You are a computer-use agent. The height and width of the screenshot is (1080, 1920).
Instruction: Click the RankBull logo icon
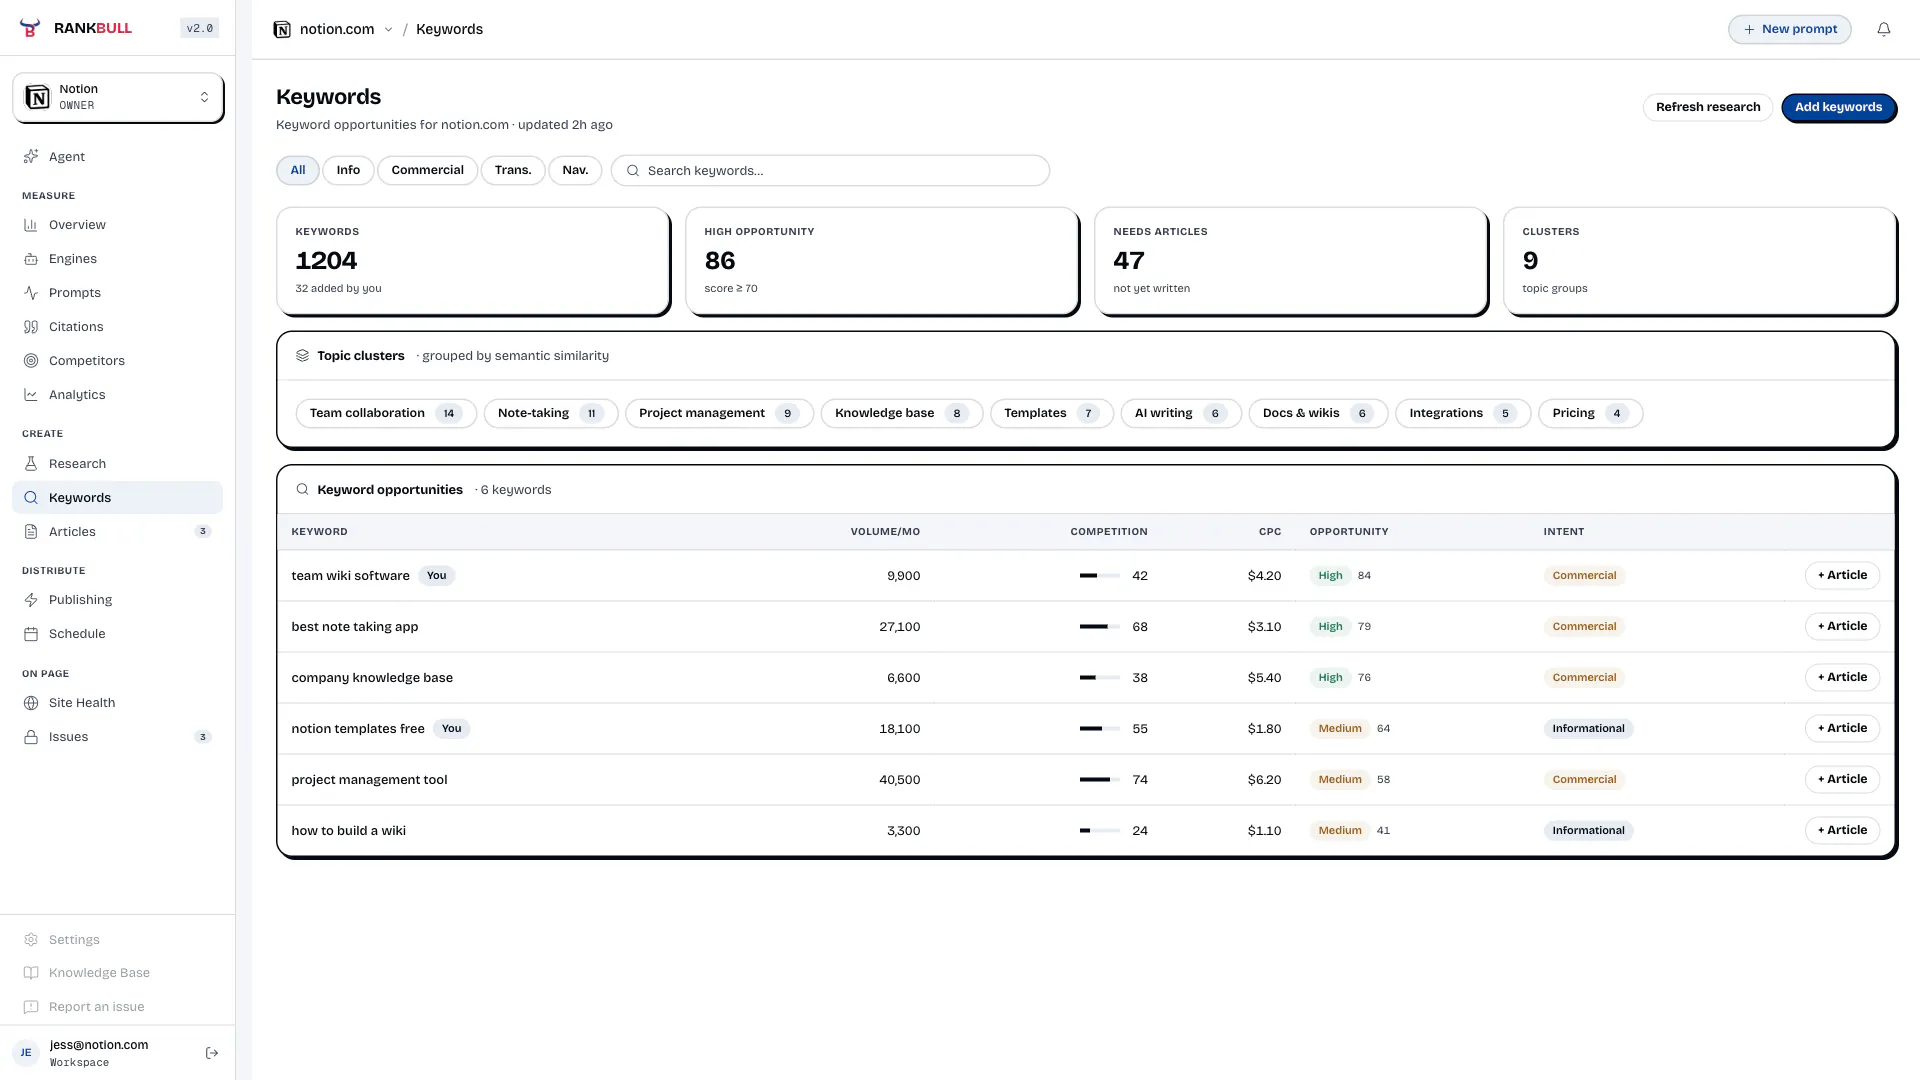[30, 28]
